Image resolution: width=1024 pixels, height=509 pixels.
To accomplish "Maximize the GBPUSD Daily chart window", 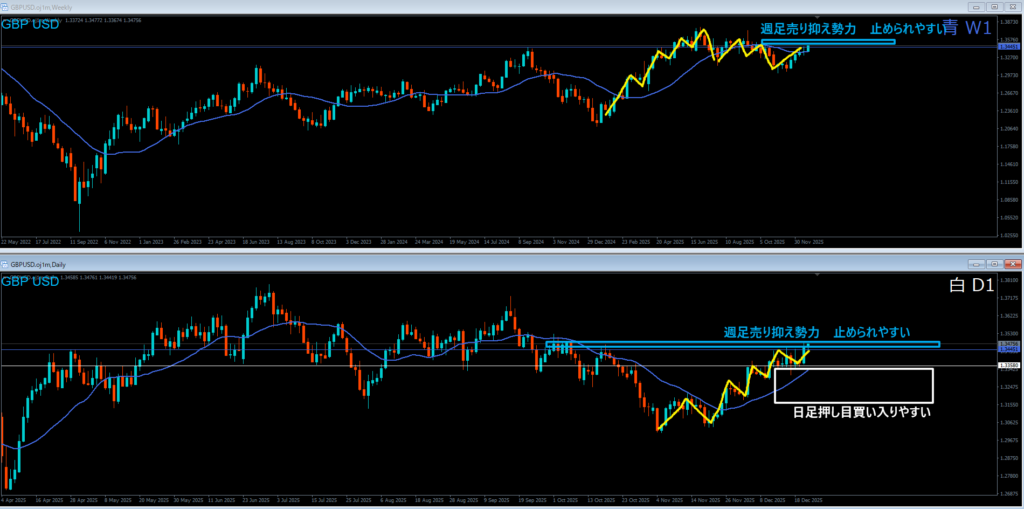I will pos(994,263).
